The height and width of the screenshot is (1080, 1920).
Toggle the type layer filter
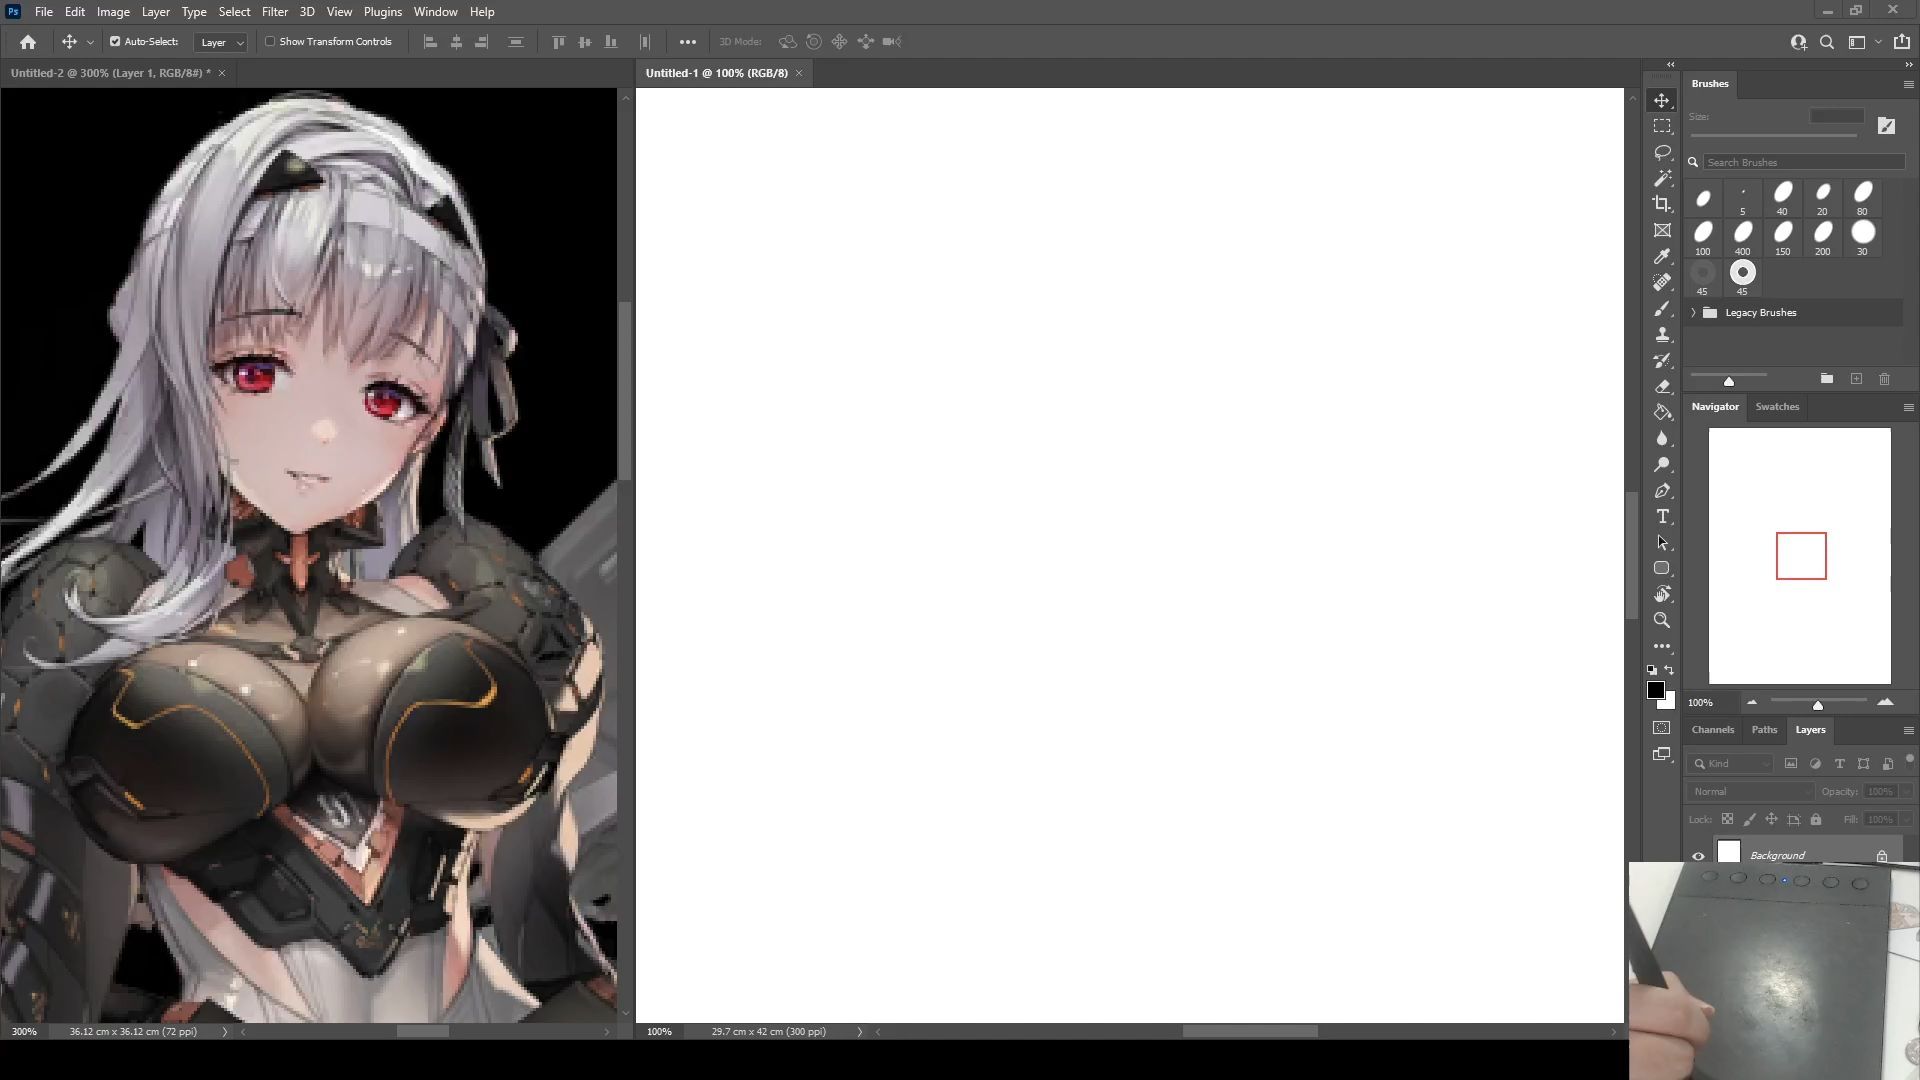click(1839, 764)
